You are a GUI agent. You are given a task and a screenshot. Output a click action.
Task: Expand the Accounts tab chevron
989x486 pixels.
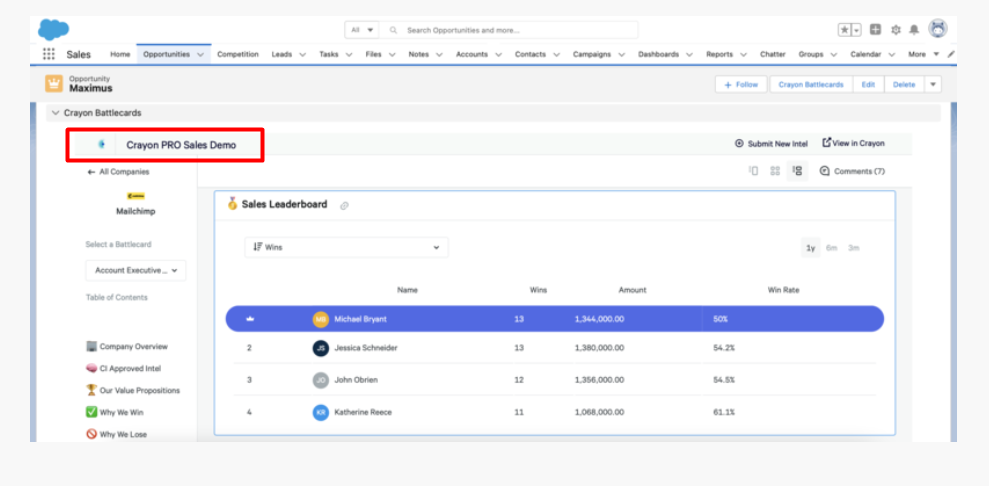pyautogui.click(x=498, y=55)
